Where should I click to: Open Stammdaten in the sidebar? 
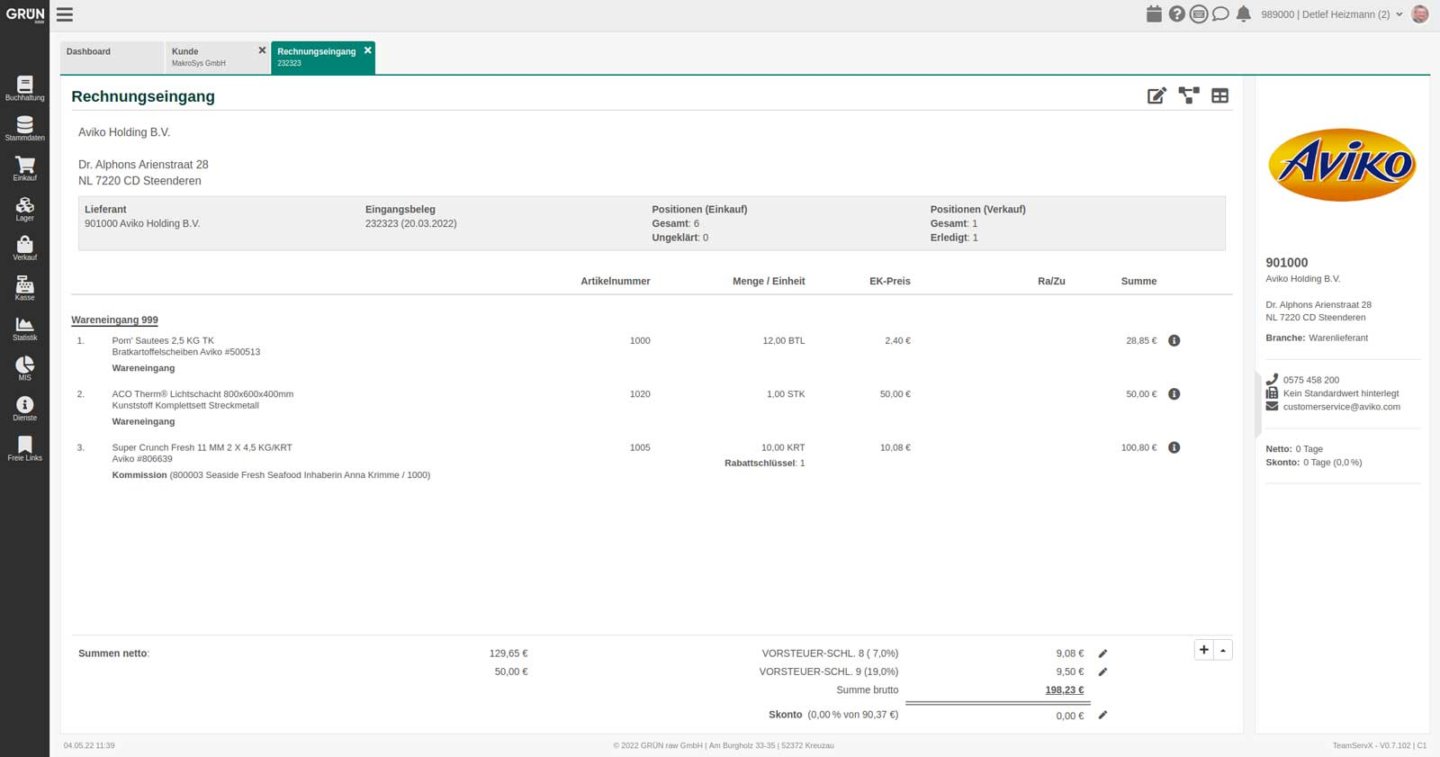point(25,129)
